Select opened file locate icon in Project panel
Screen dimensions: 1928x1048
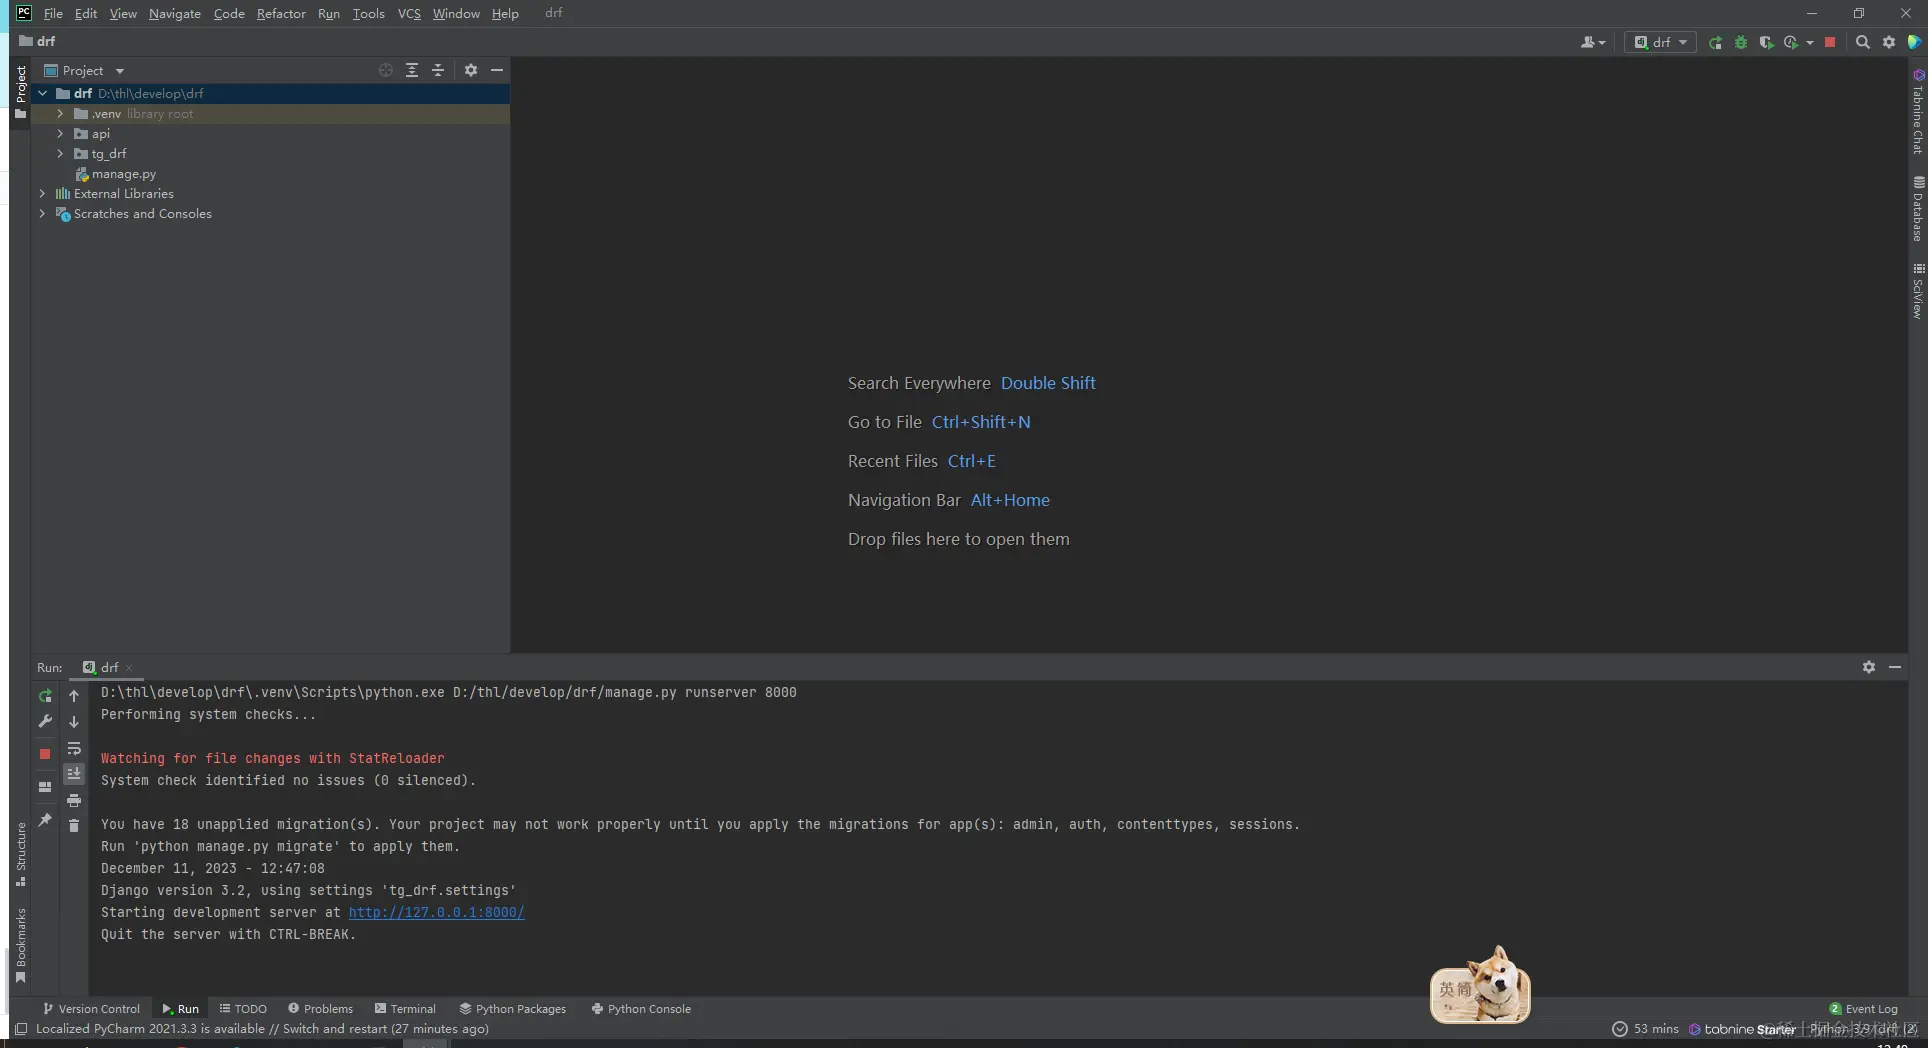[x=386, y=70]
